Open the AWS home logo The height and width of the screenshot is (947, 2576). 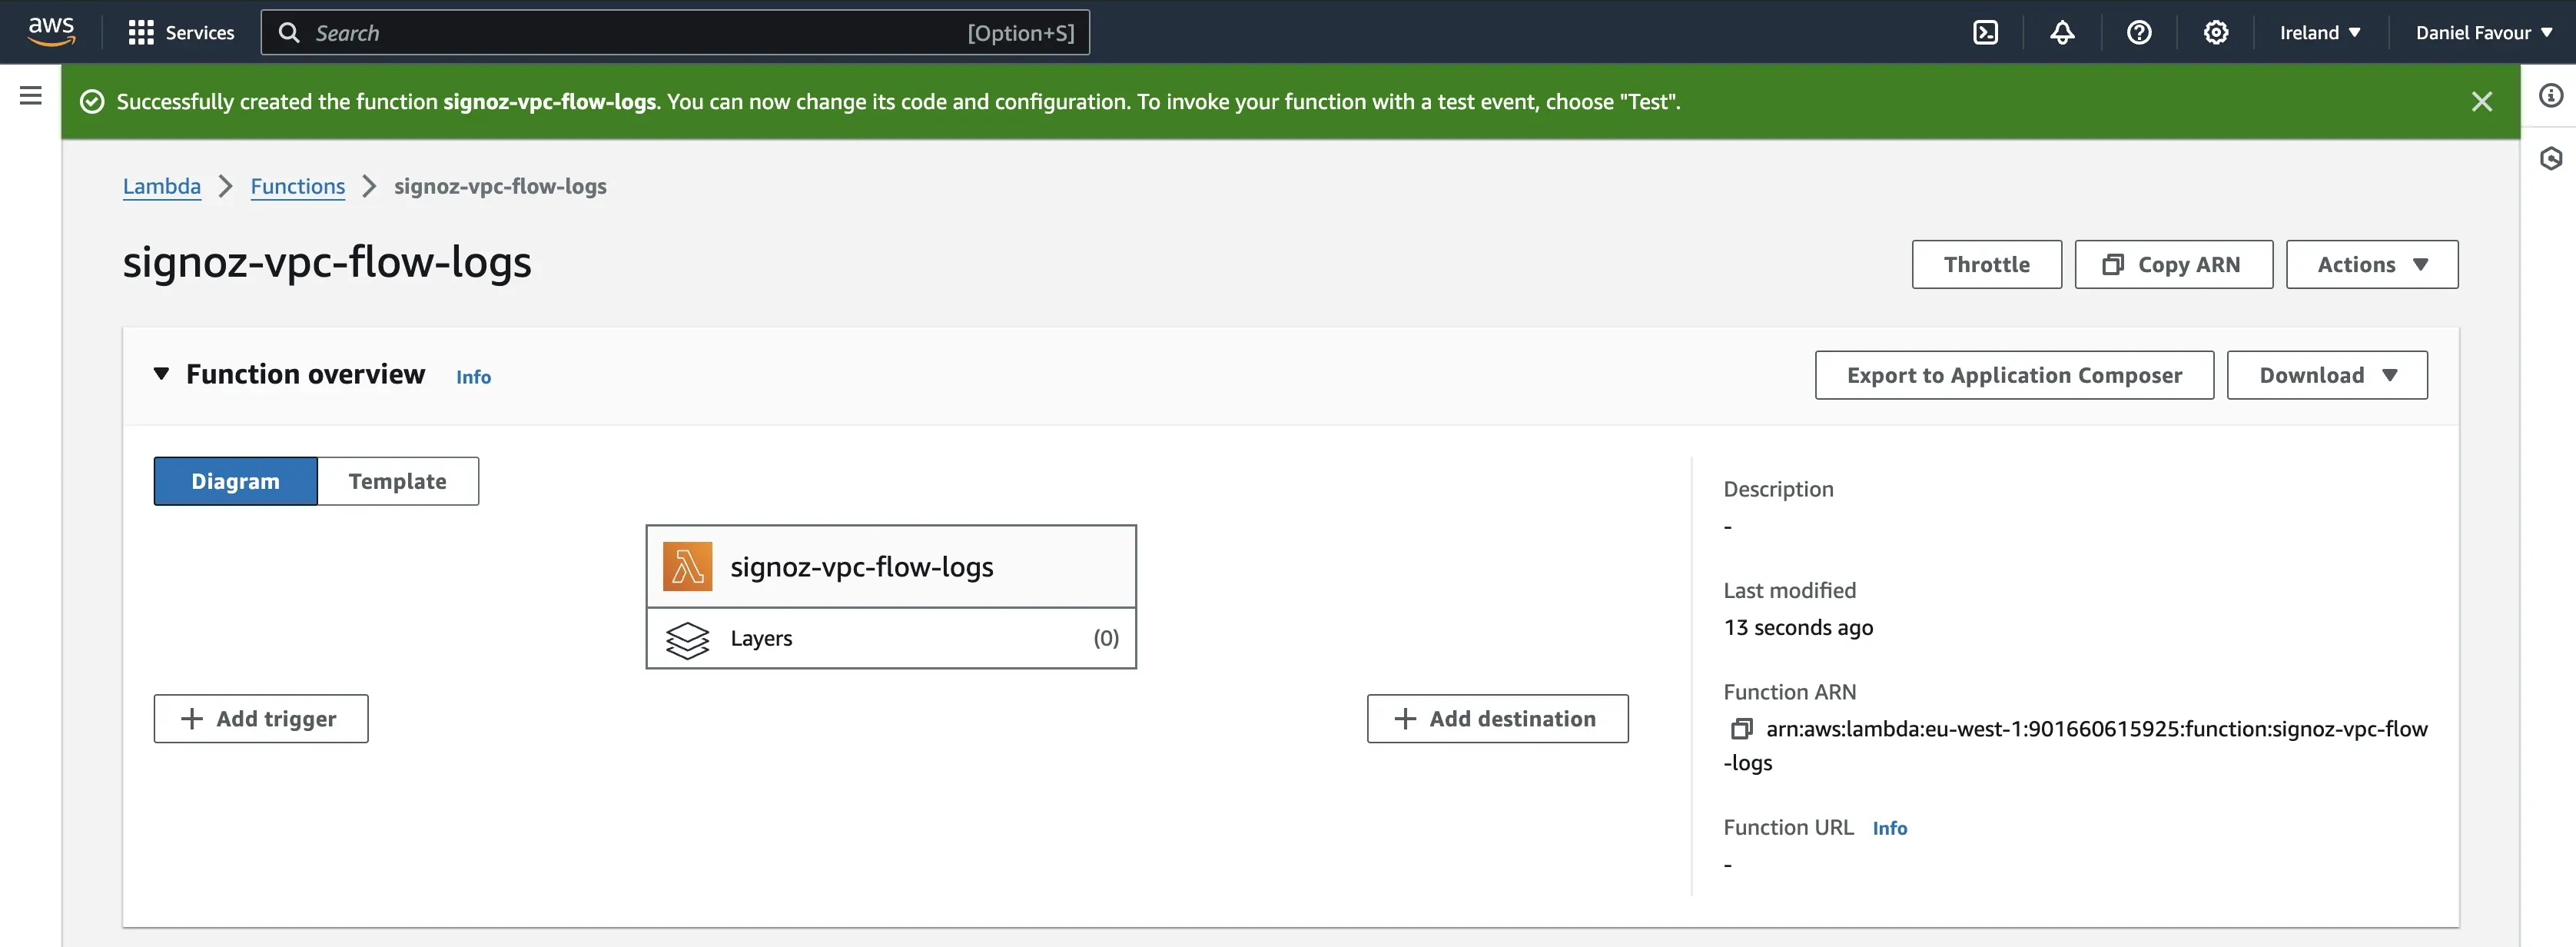(51, 32)
